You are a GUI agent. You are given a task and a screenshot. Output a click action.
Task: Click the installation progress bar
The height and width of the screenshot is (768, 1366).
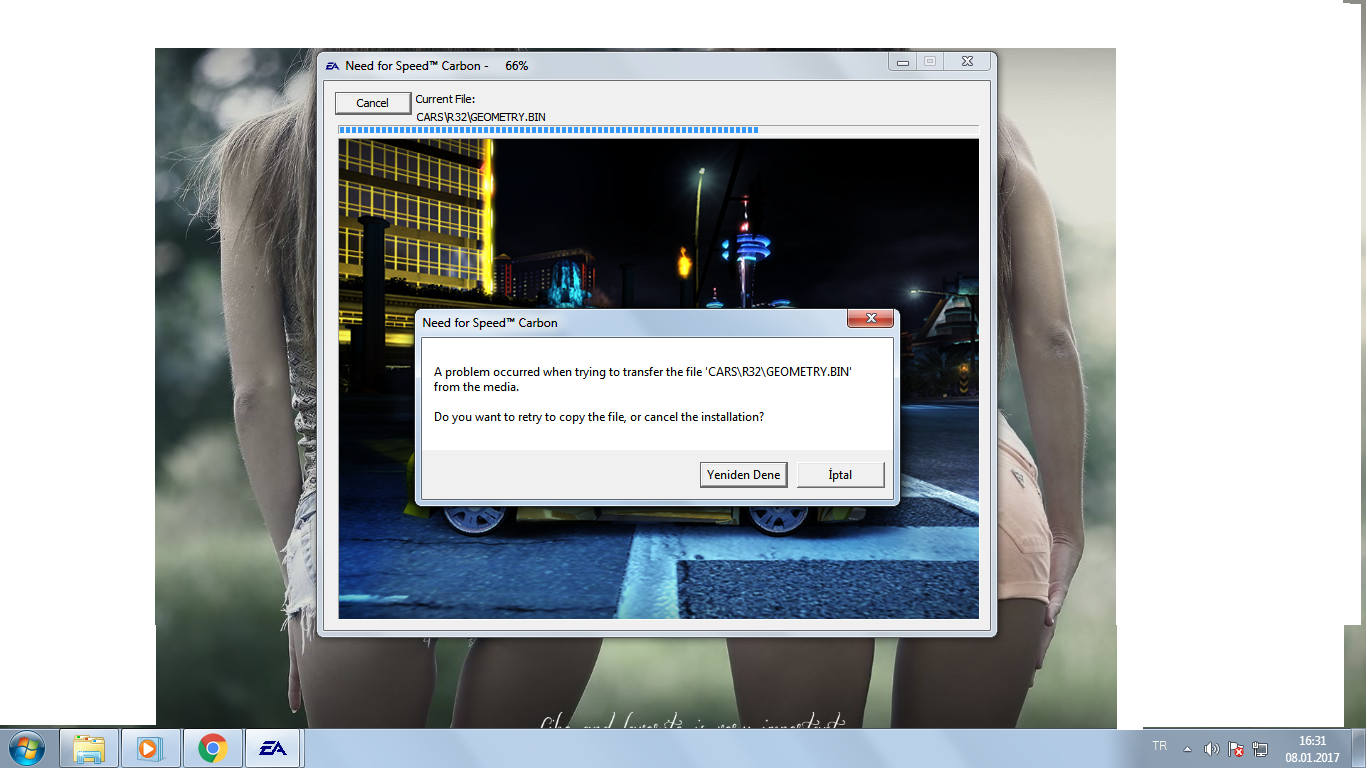click(x=658, y=130)
